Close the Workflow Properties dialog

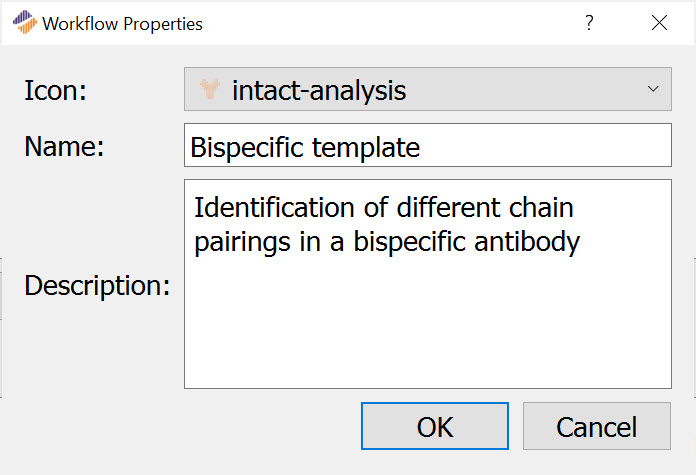[659, 22]
